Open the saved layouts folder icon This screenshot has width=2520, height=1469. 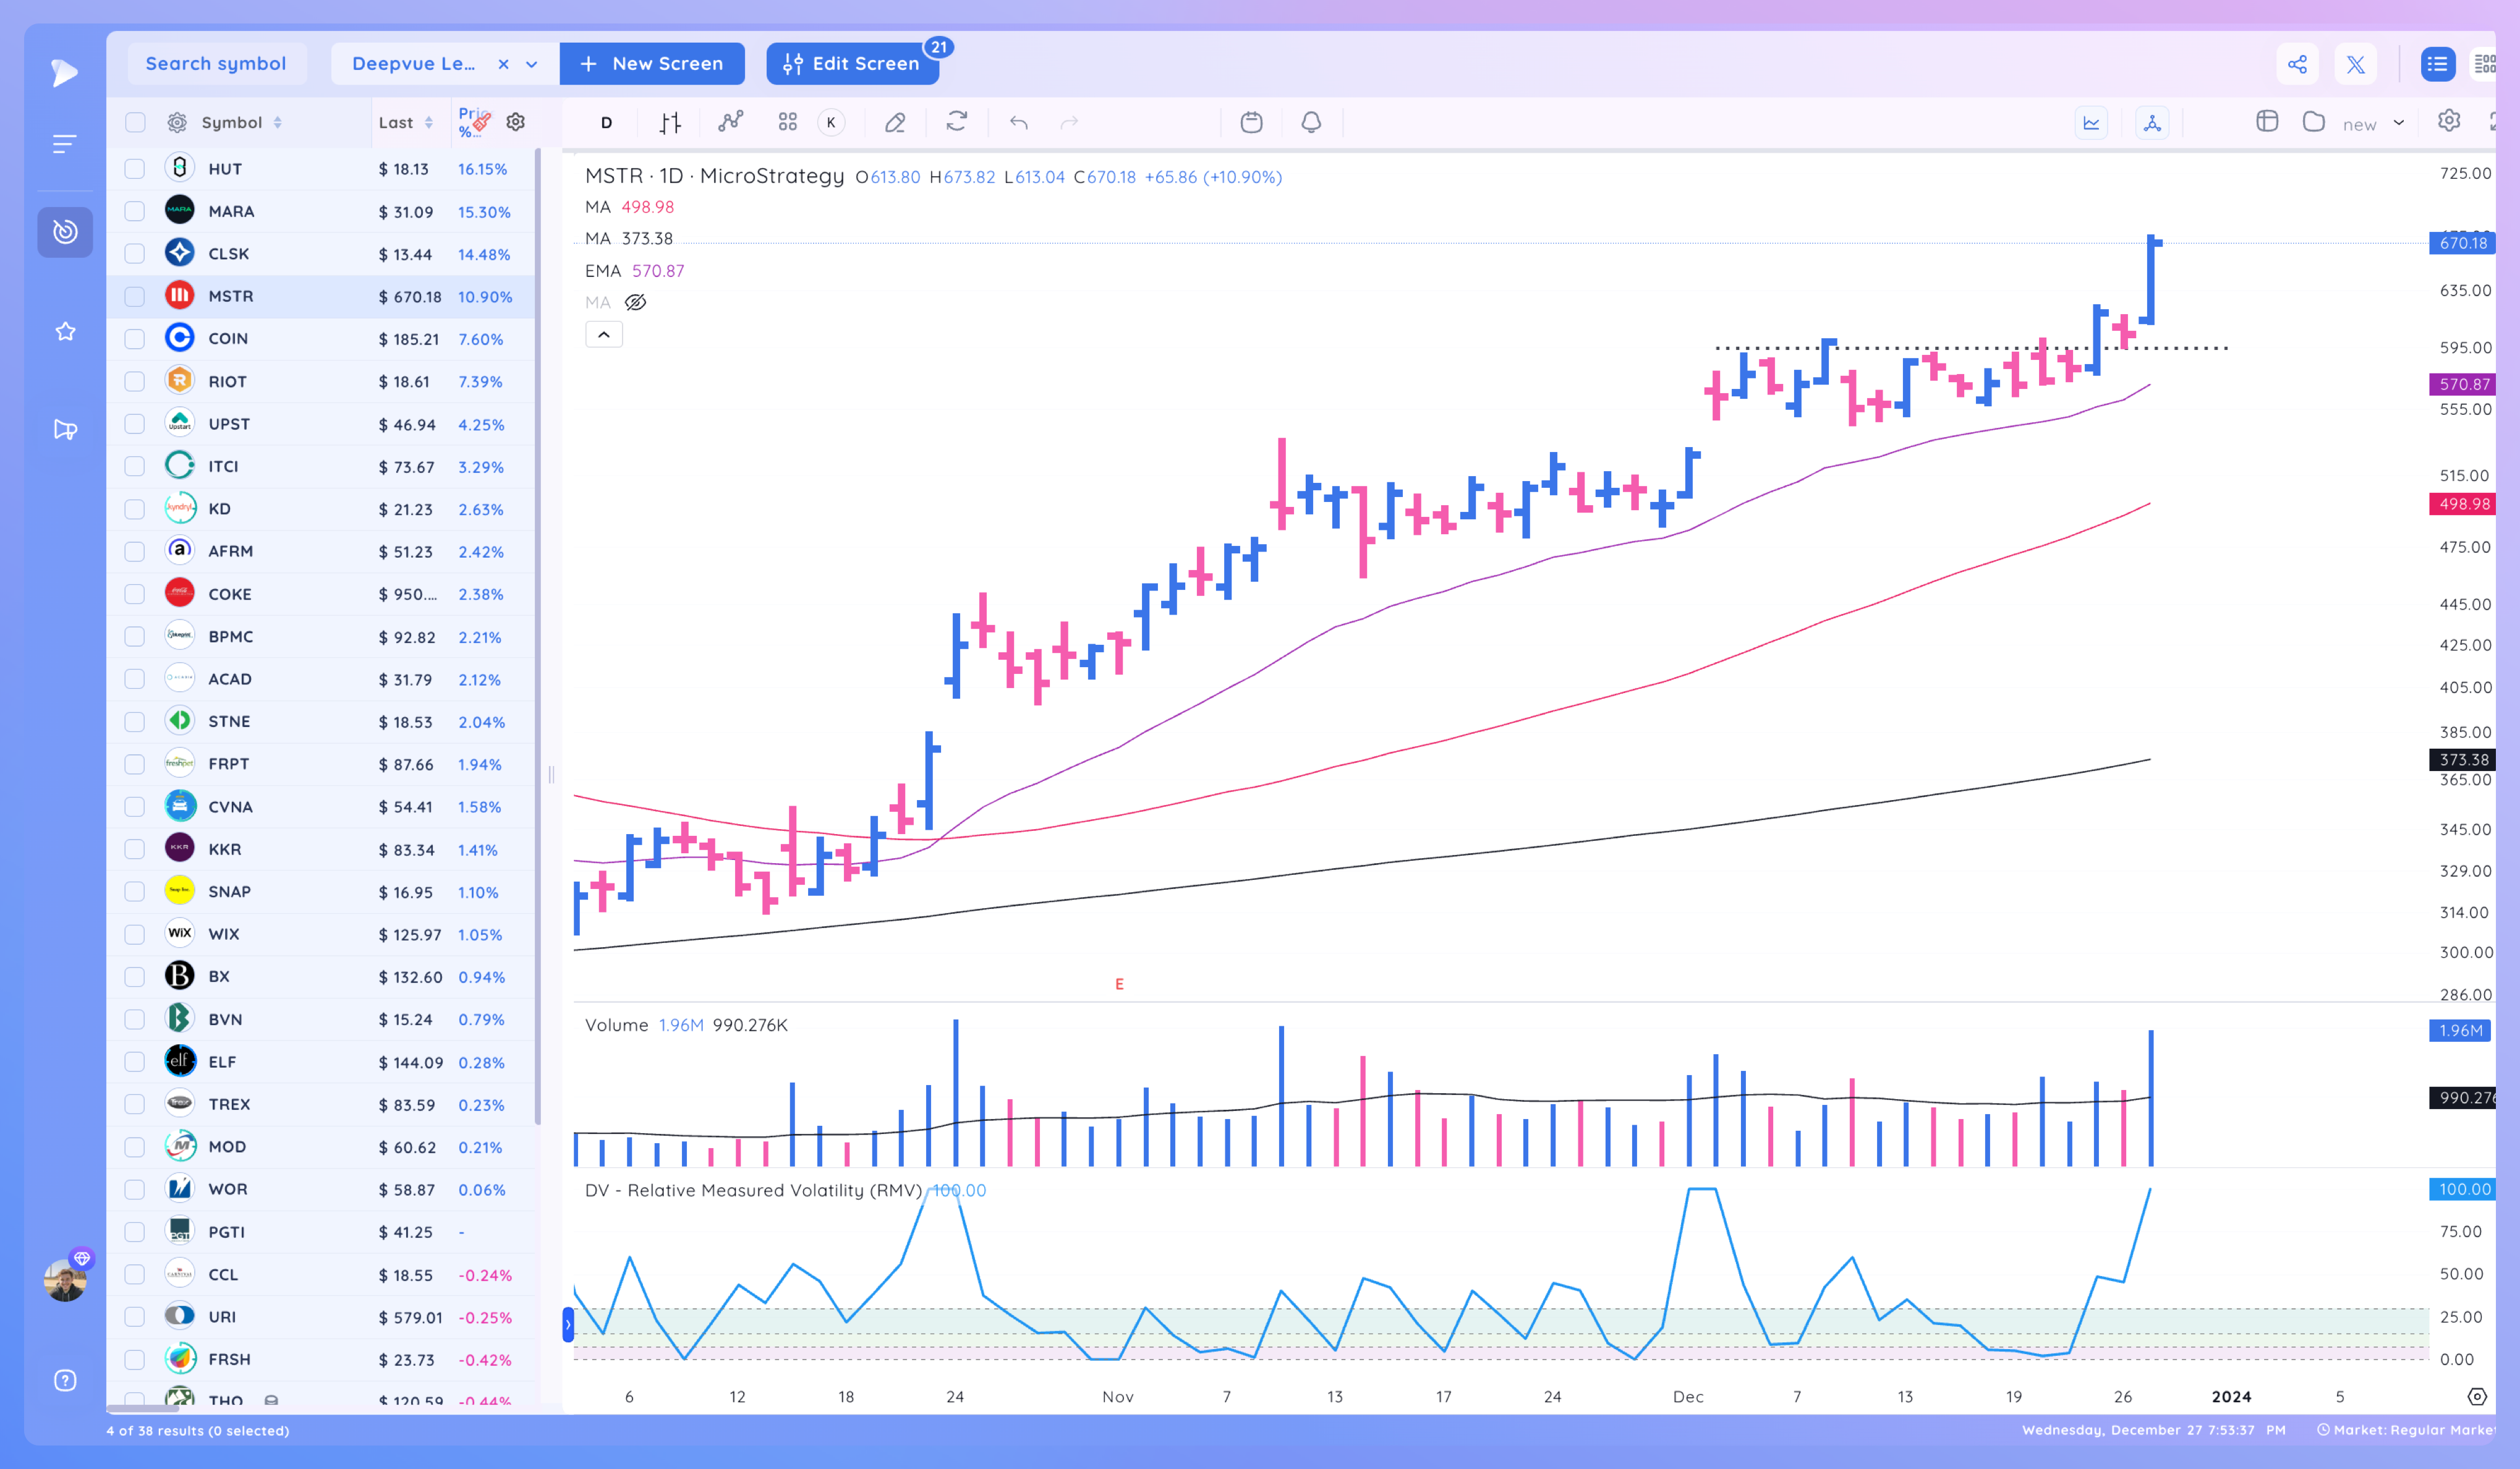2313,121
